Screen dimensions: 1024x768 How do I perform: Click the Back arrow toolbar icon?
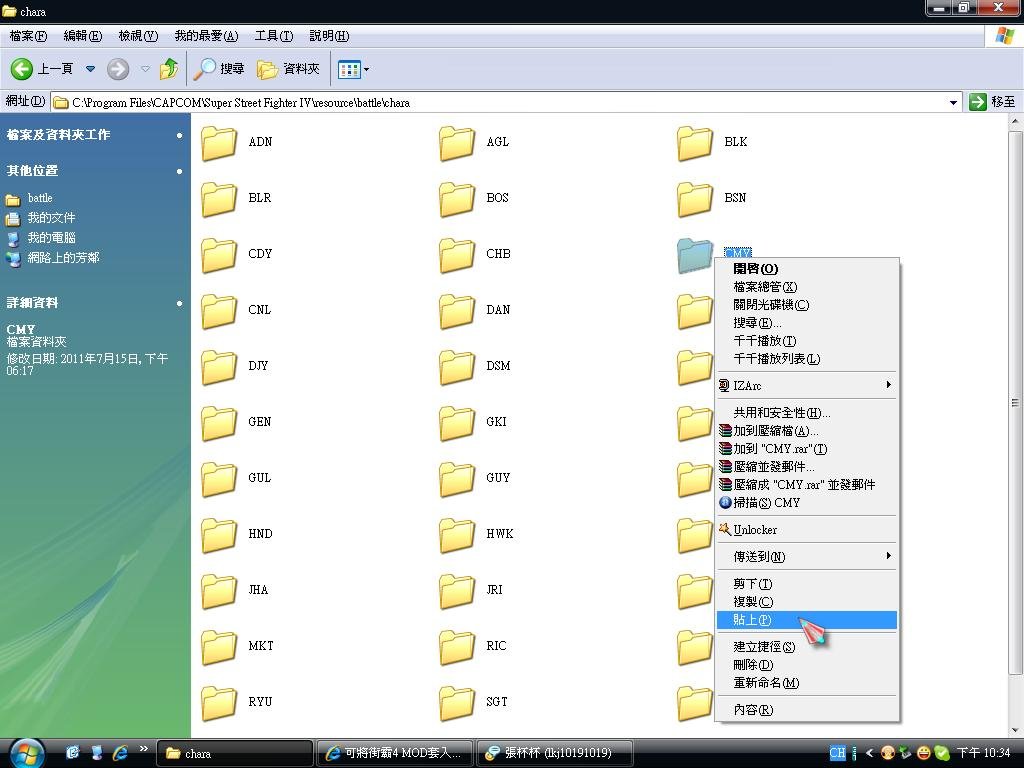pos(23,69)
